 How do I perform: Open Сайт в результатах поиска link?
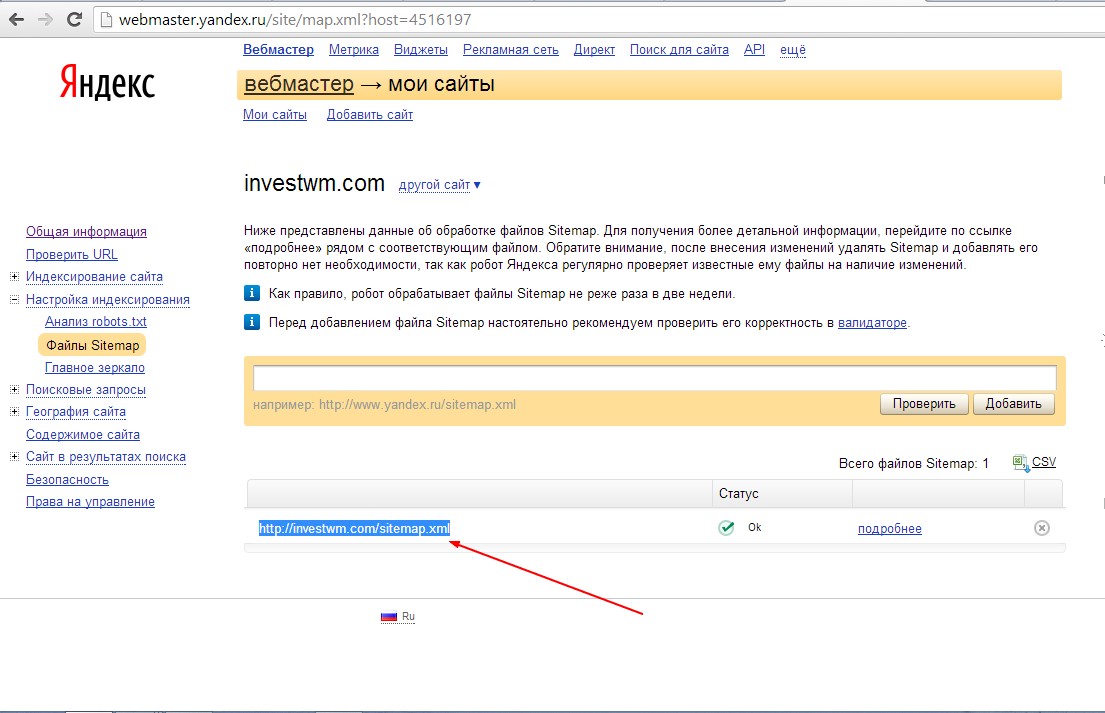pyautogui.click(x=106, y=457)
